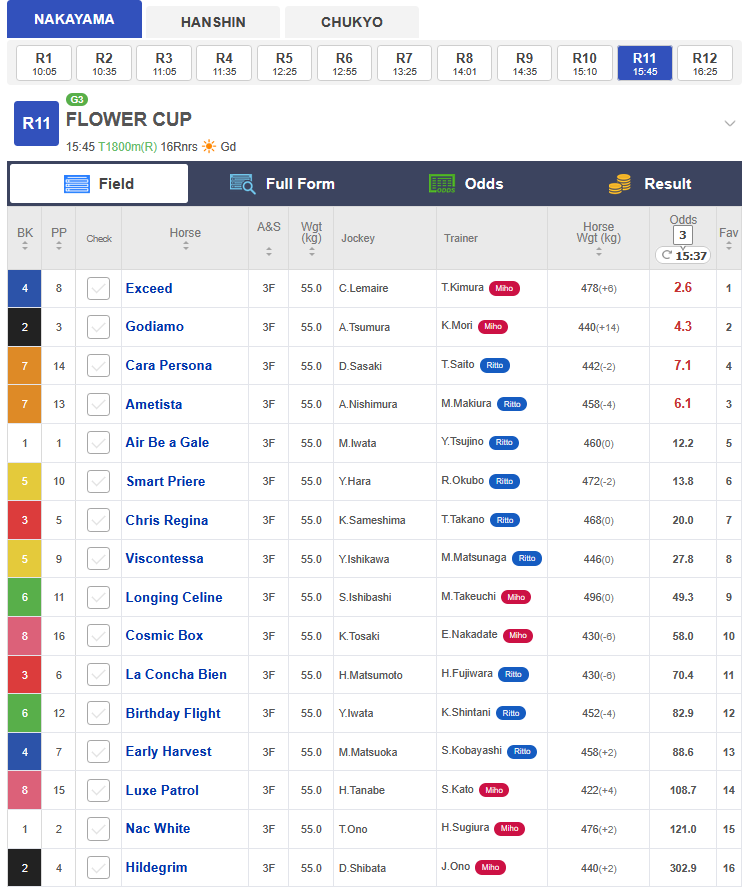Click the Ritto badge beside S.Kobayashi
Viewport: 748px width, 888px height.
tap(522, 752)
